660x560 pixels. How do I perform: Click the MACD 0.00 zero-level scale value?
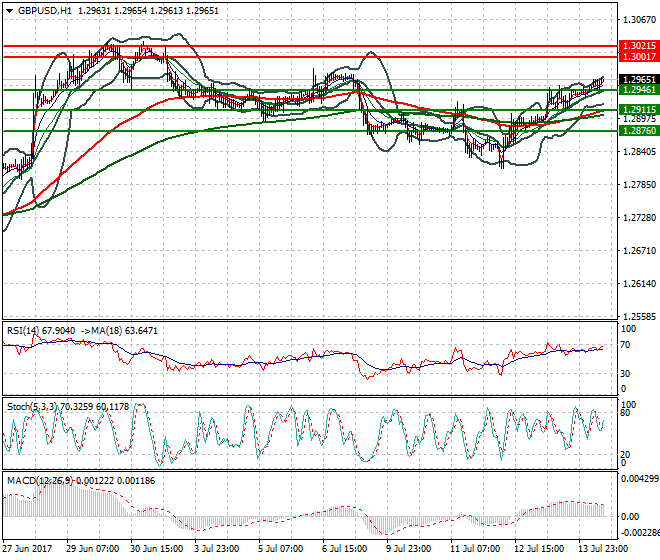[630, 517]
